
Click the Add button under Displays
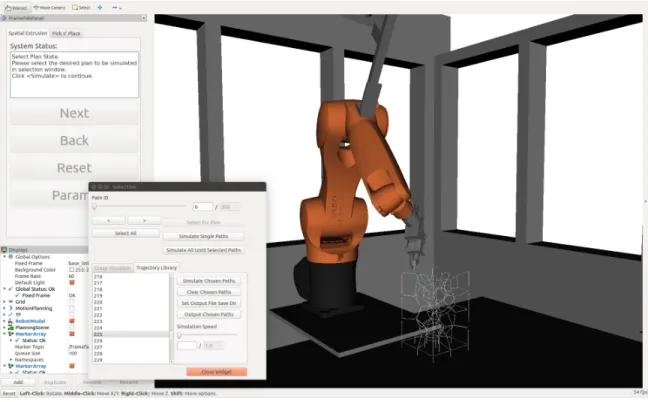pos(18,382)
